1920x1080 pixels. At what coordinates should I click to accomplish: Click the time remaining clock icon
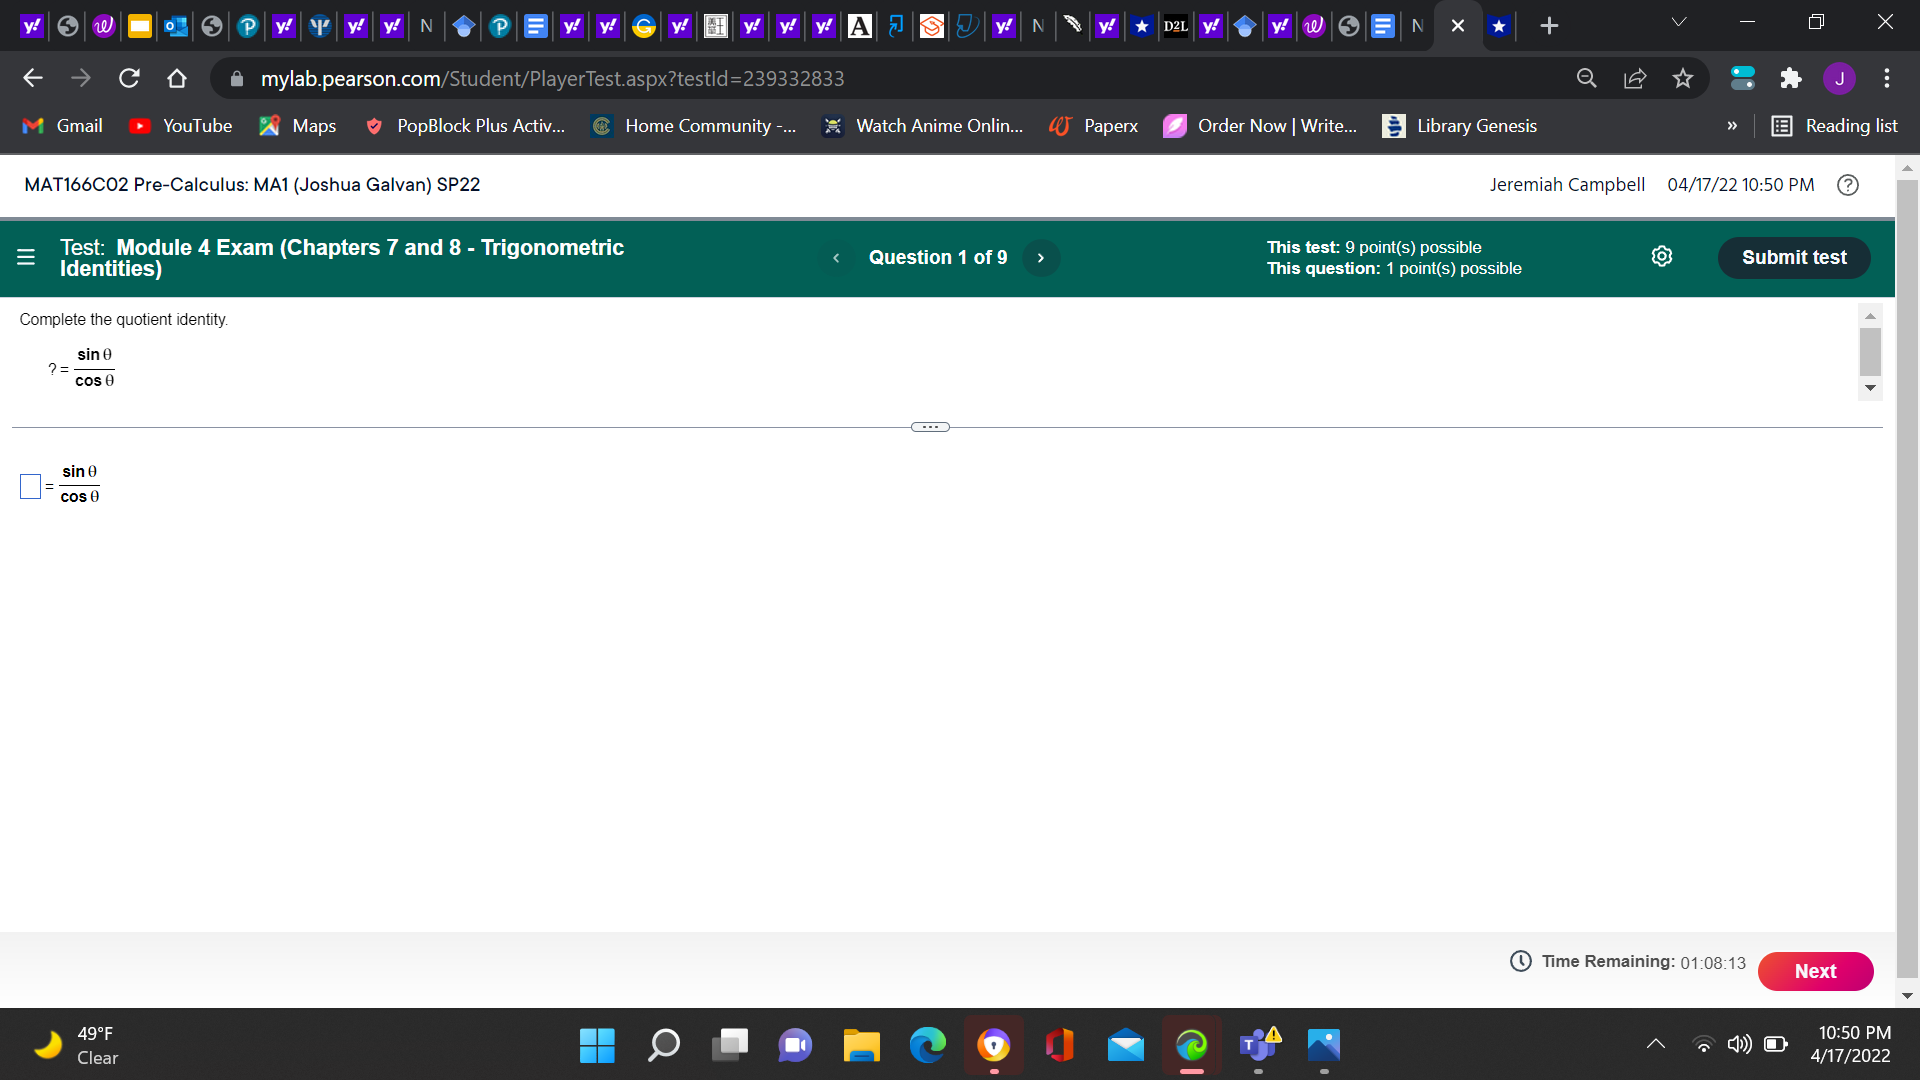(1519, 961)
